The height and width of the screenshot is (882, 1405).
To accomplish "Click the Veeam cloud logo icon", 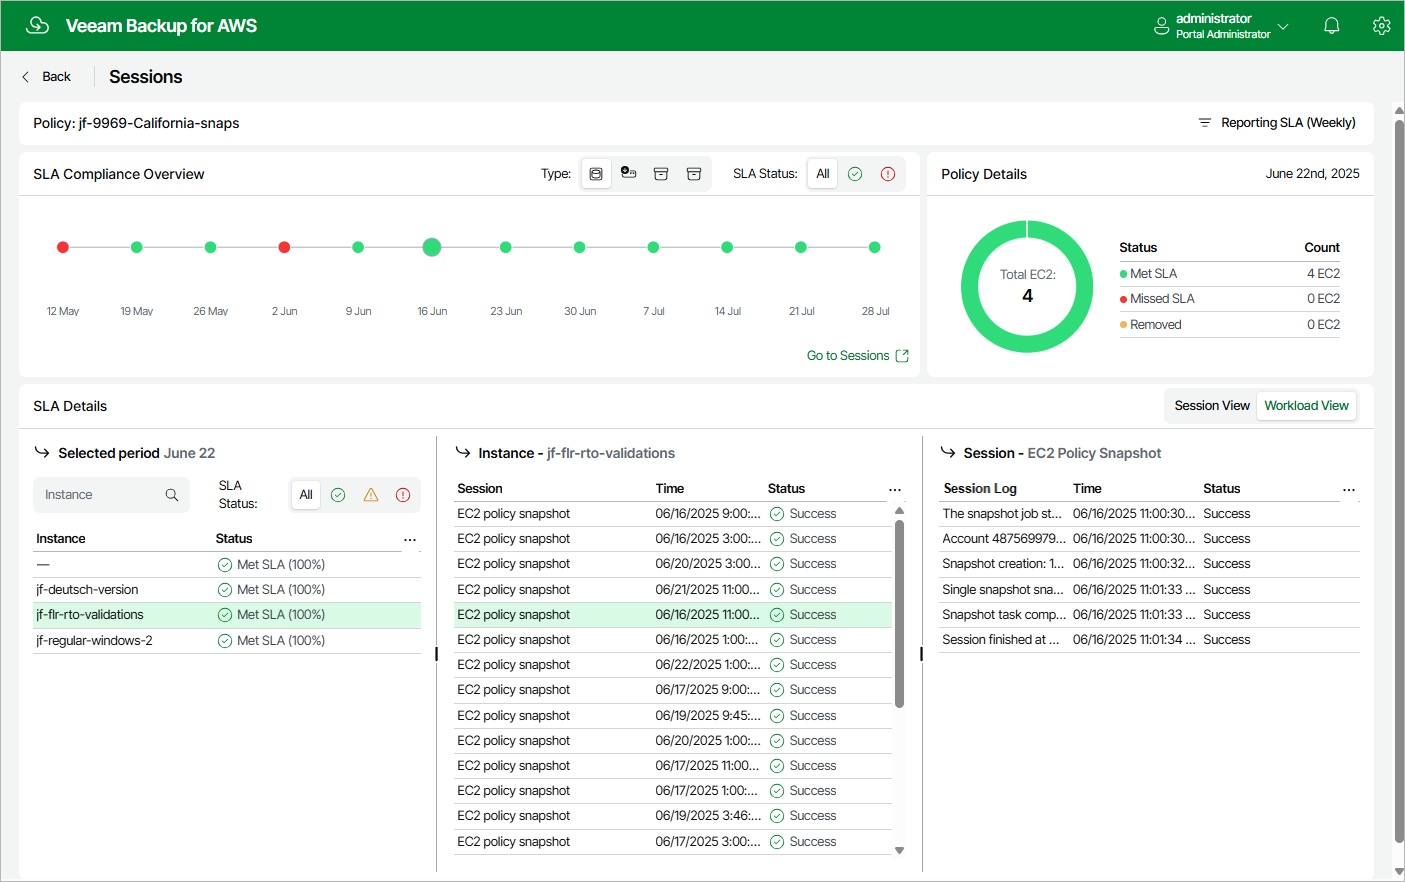I will tap(37, 25).
